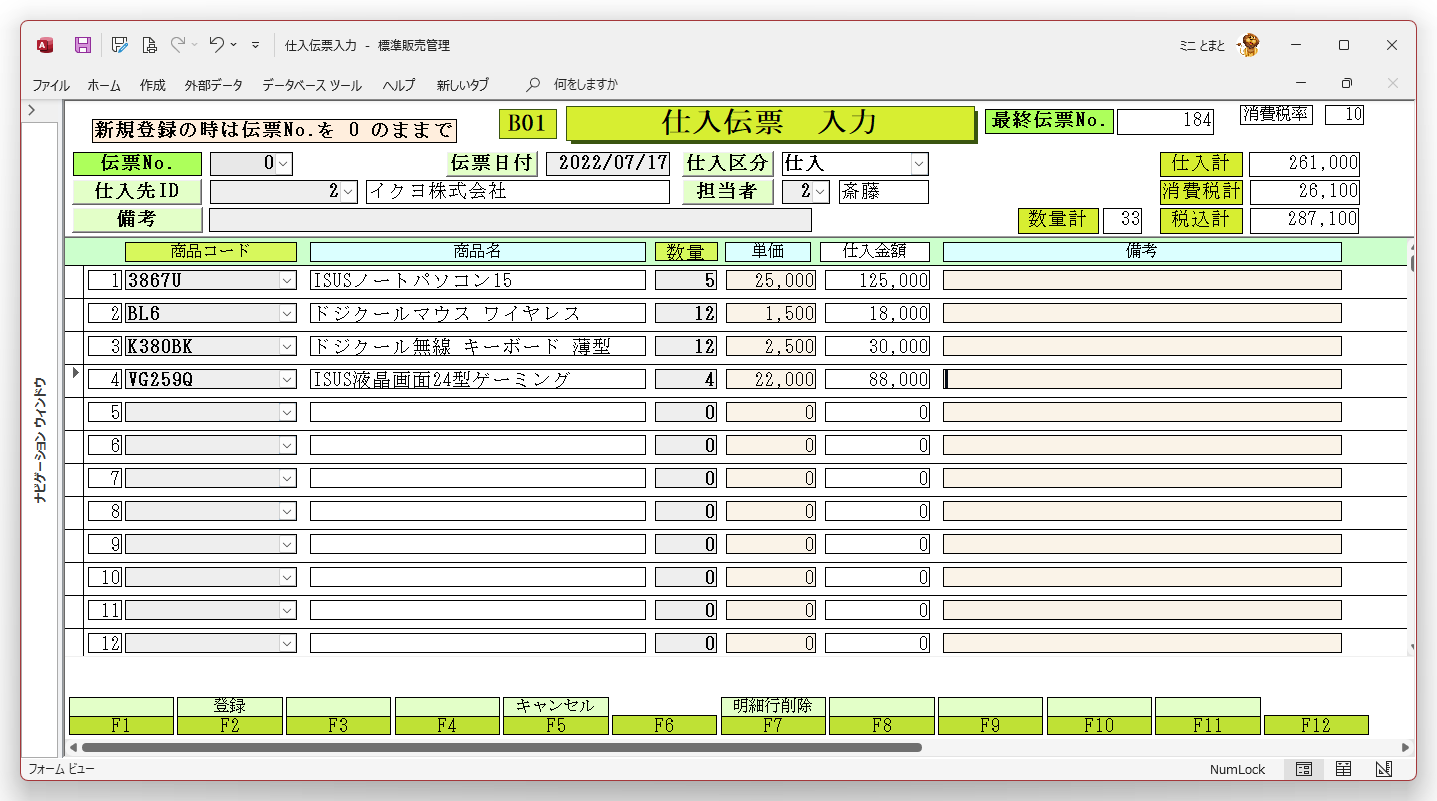1437x801 pixels.
Task: Click the 担当者 label button
Action: tap(728, 191)
